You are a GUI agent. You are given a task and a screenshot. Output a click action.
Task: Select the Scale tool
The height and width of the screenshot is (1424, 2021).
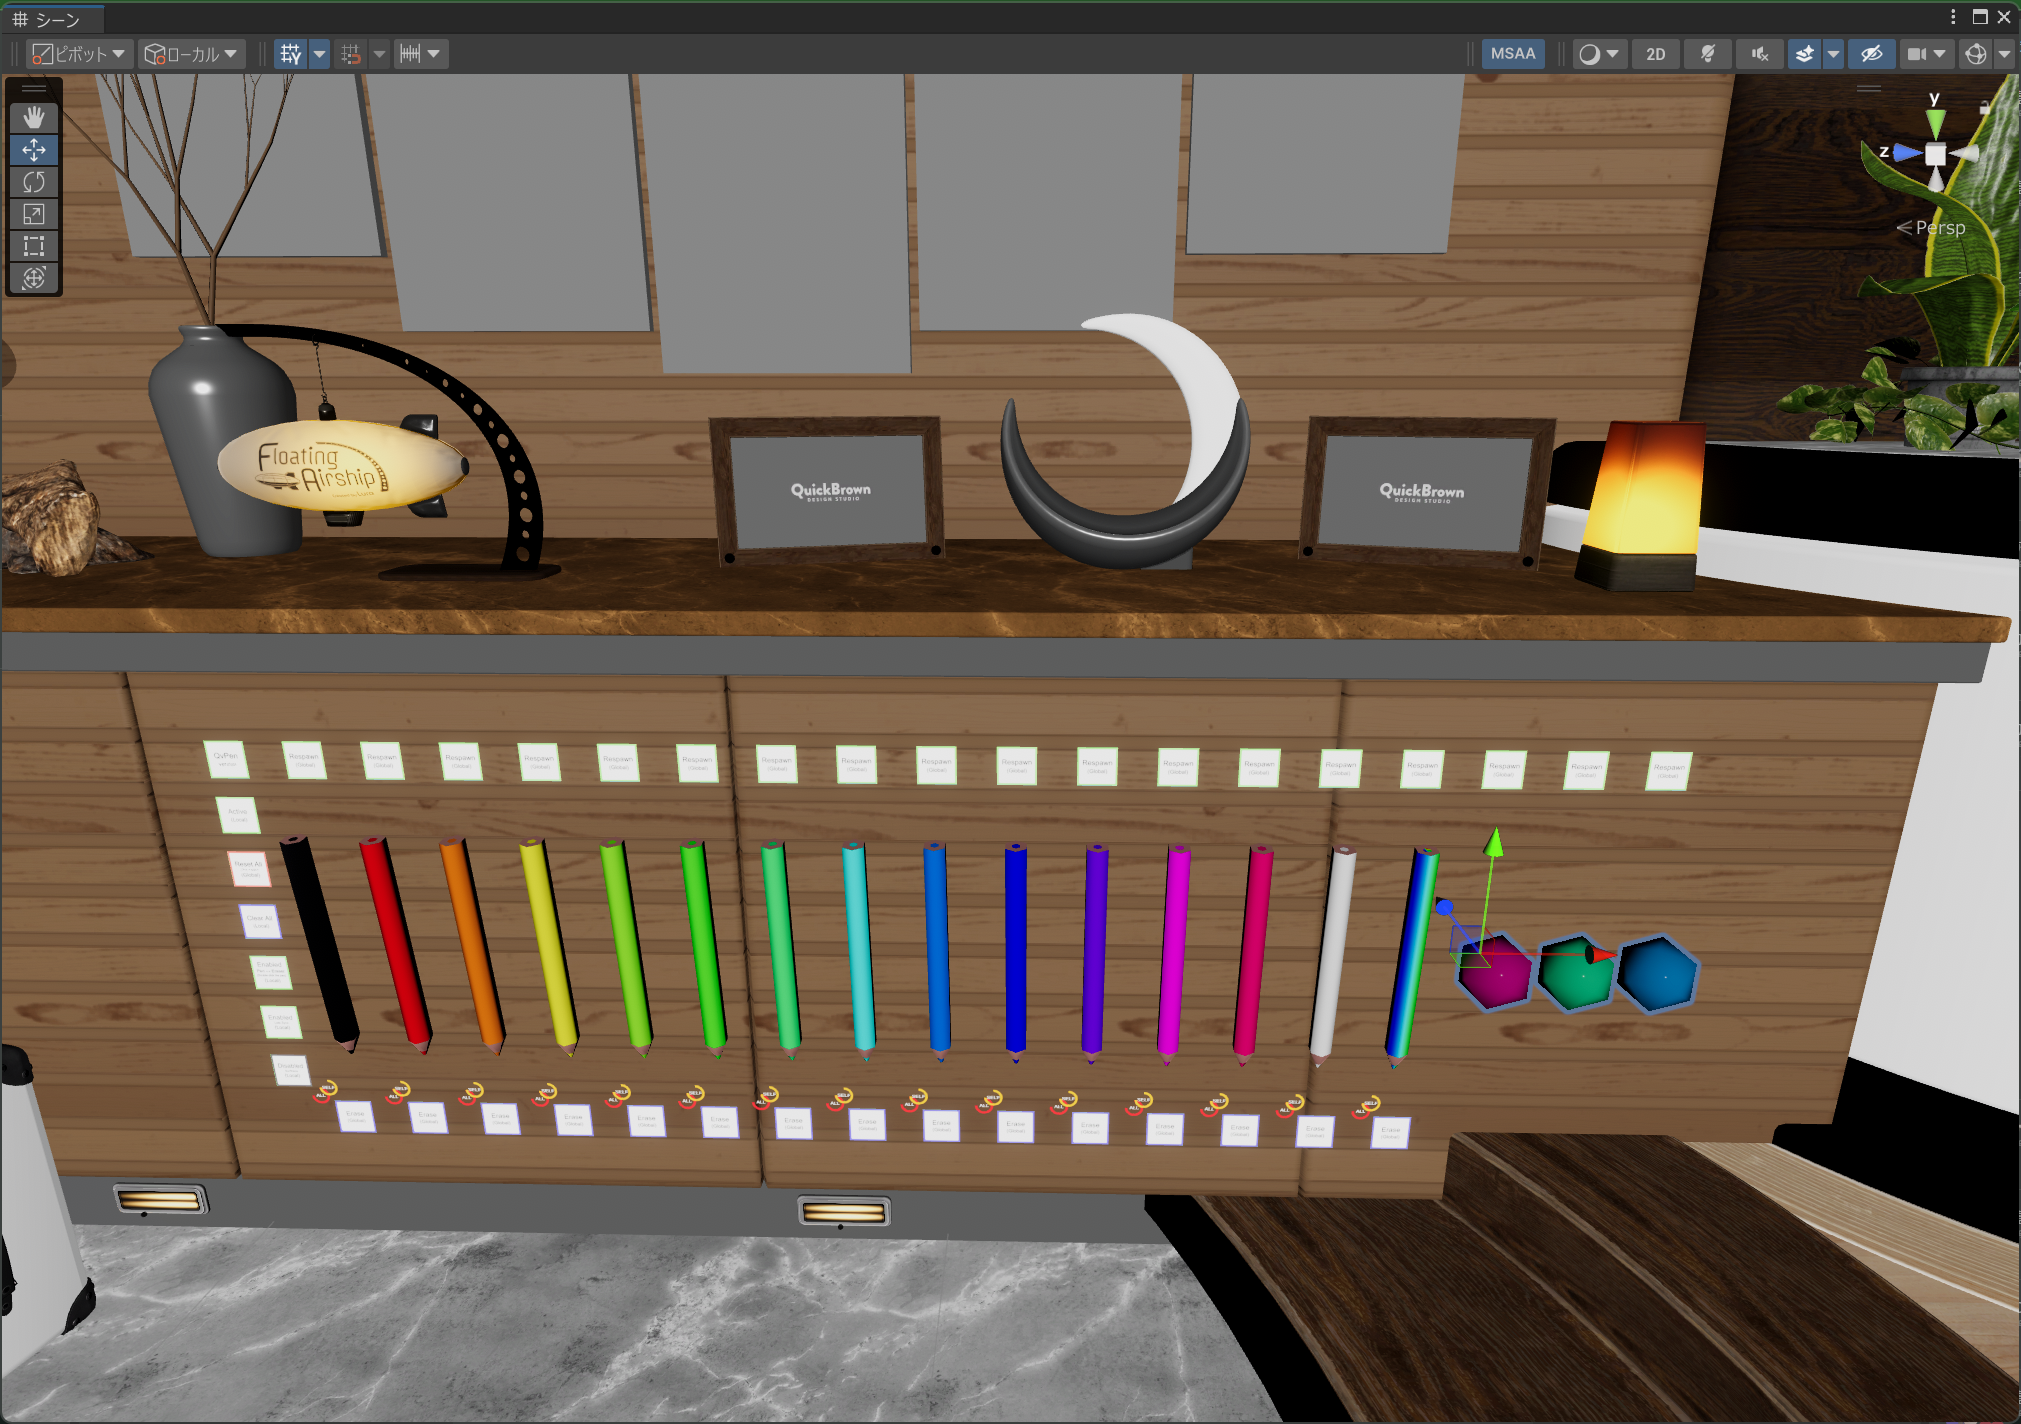(x=34, y=214)
